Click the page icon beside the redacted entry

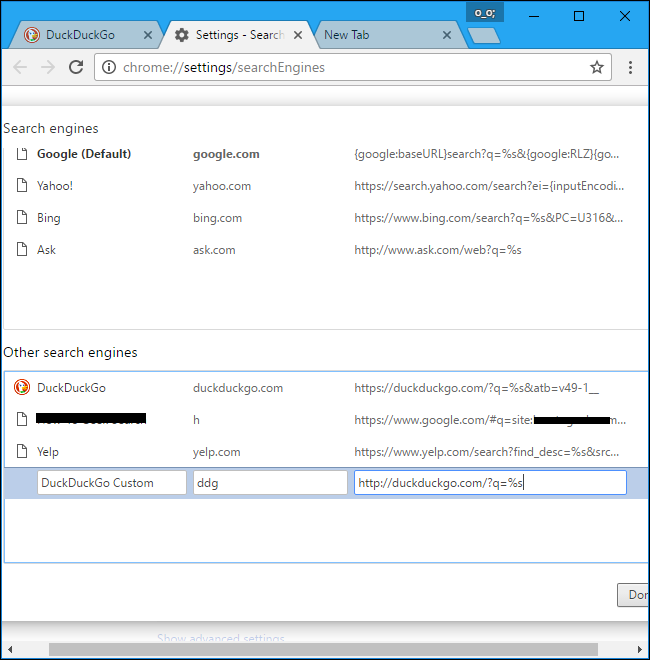pyautogui.click(x=22, y=419)
